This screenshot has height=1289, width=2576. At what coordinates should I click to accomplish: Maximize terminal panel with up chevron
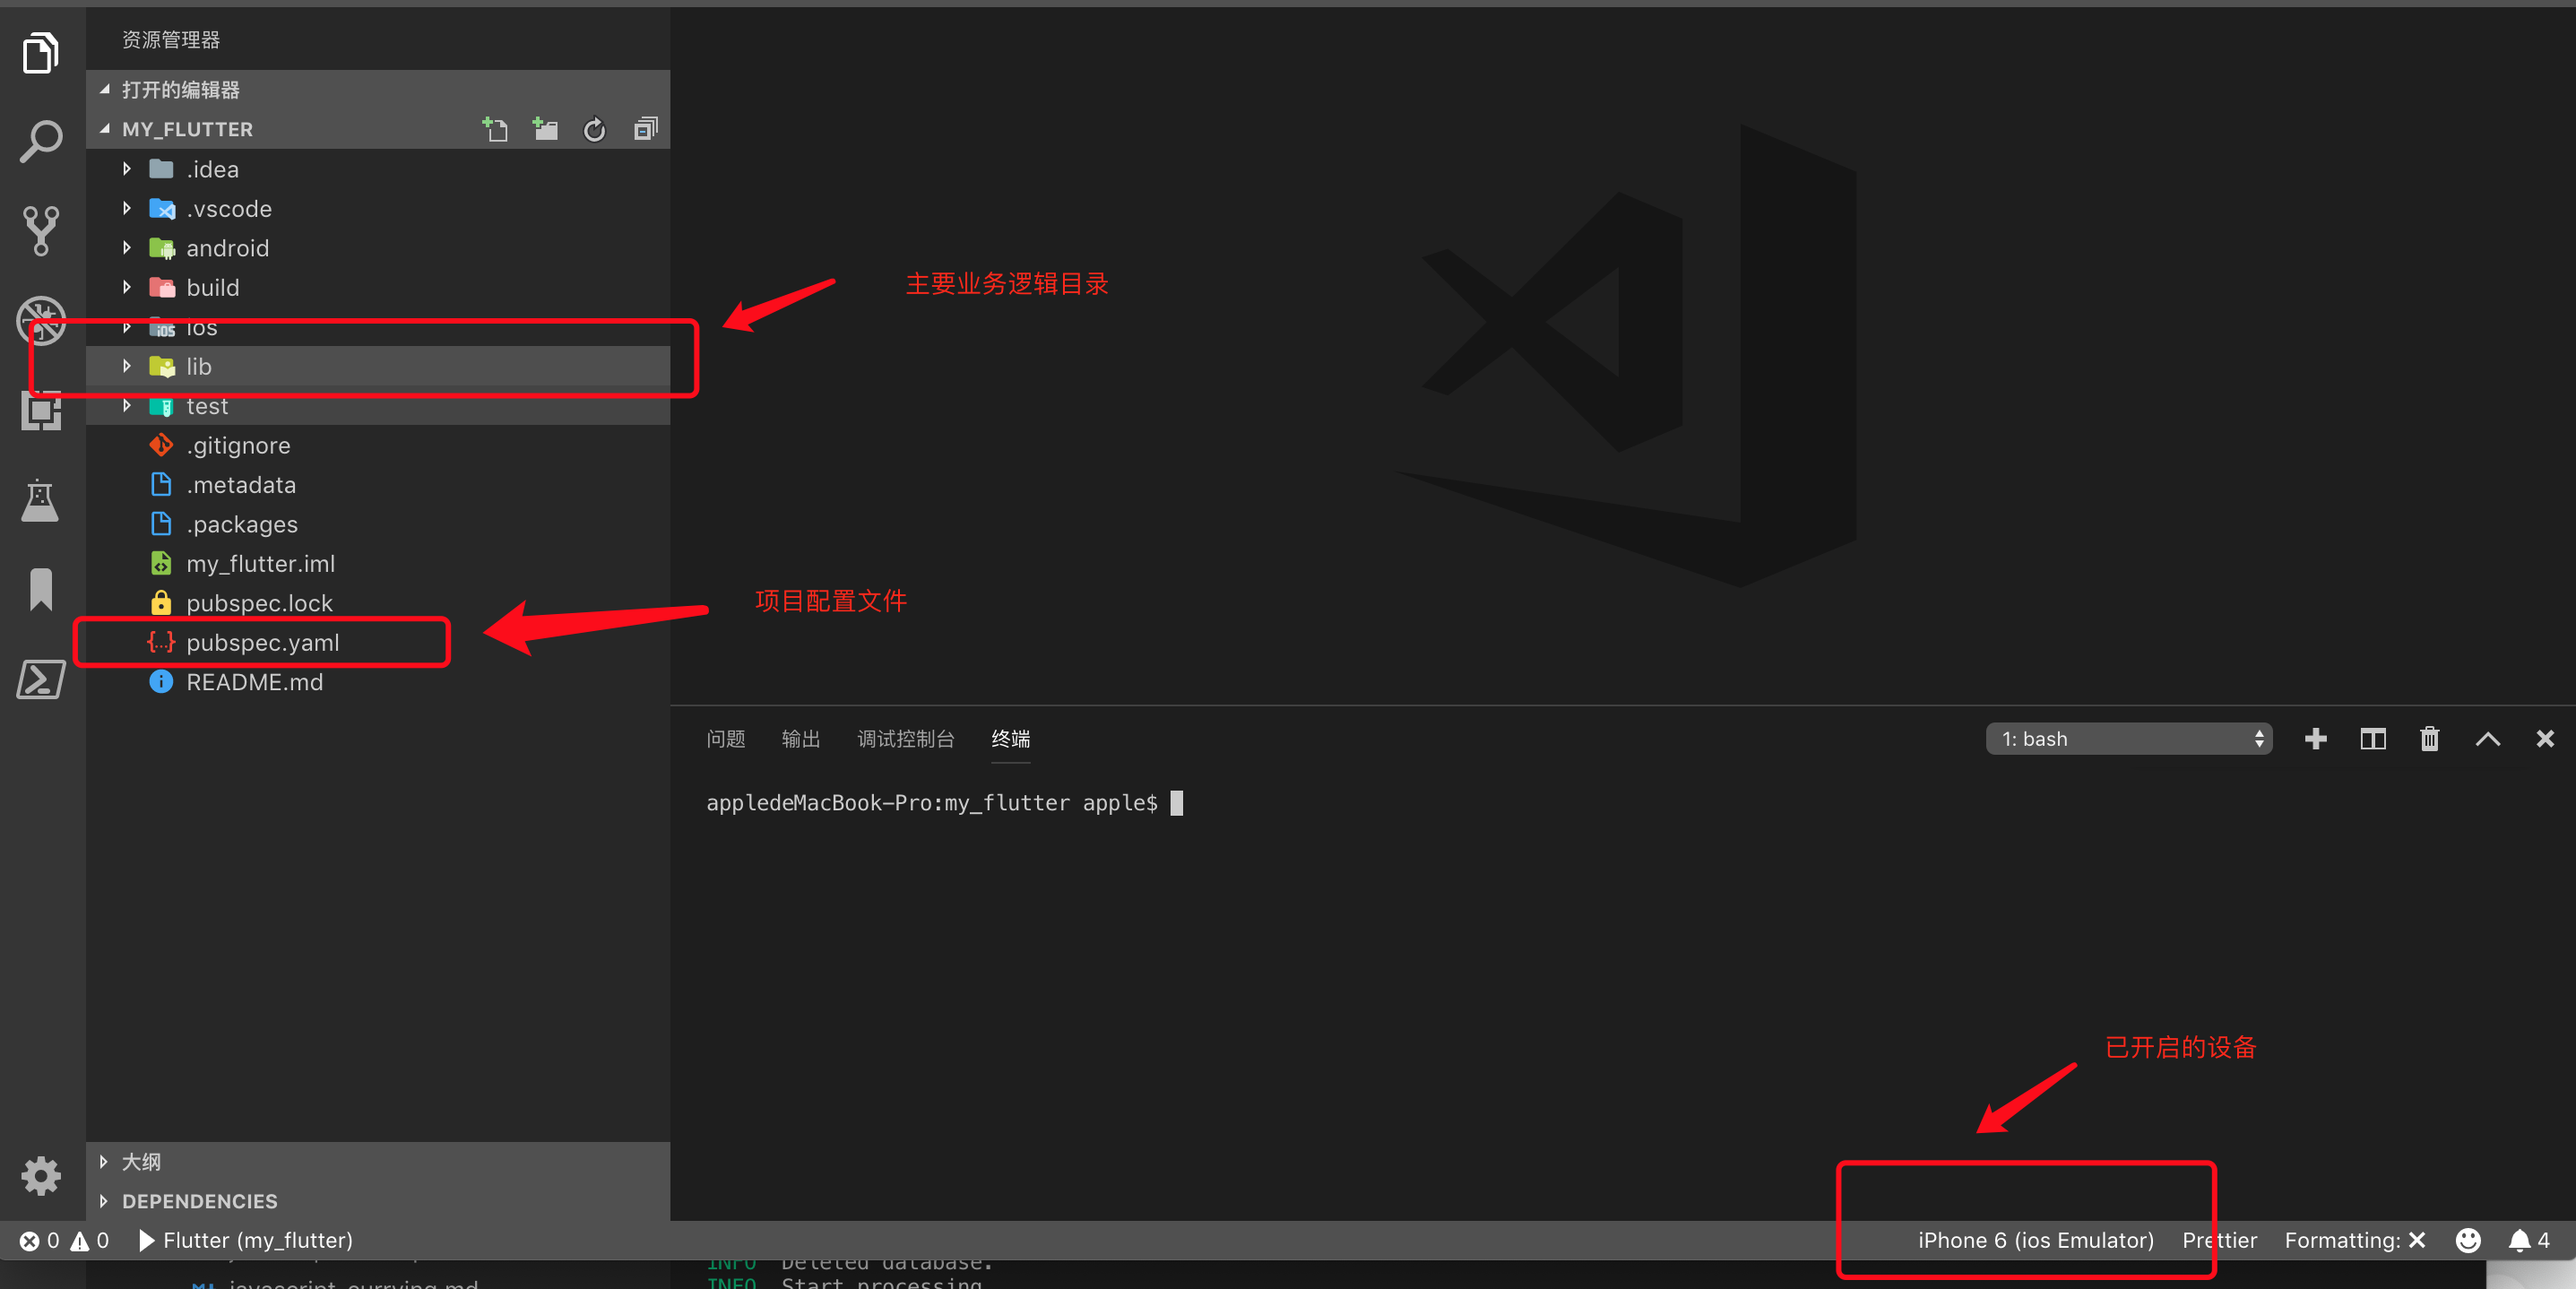(x=2487, y=739)
